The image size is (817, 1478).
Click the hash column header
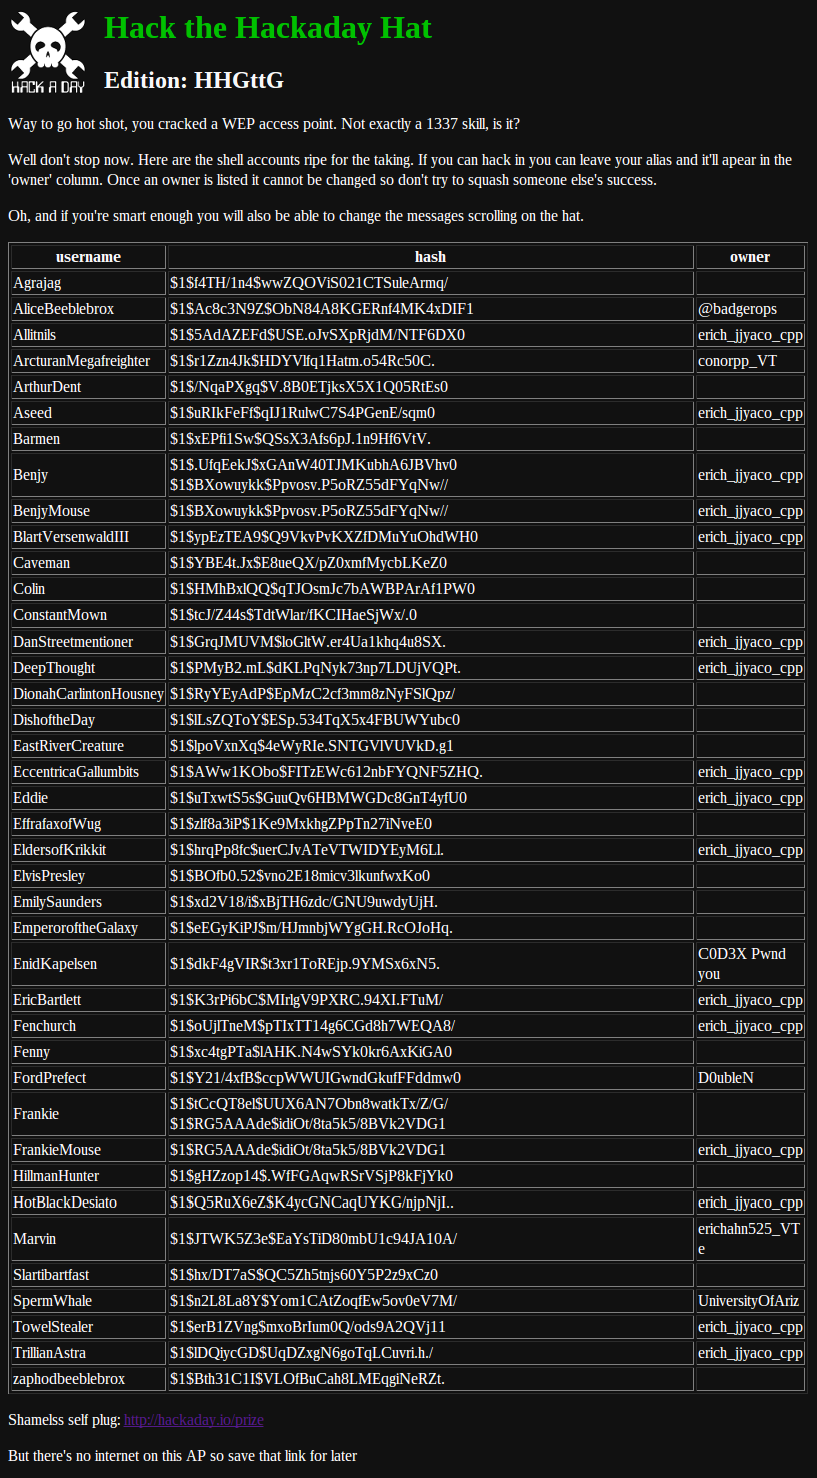430,257
